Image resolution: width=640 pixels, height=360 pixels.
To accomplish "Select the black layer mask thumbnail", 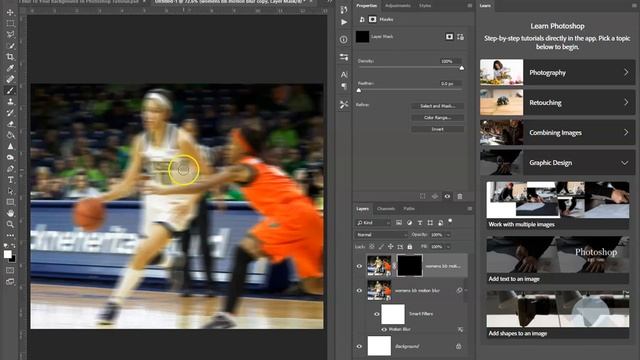I will pos(410,265).
